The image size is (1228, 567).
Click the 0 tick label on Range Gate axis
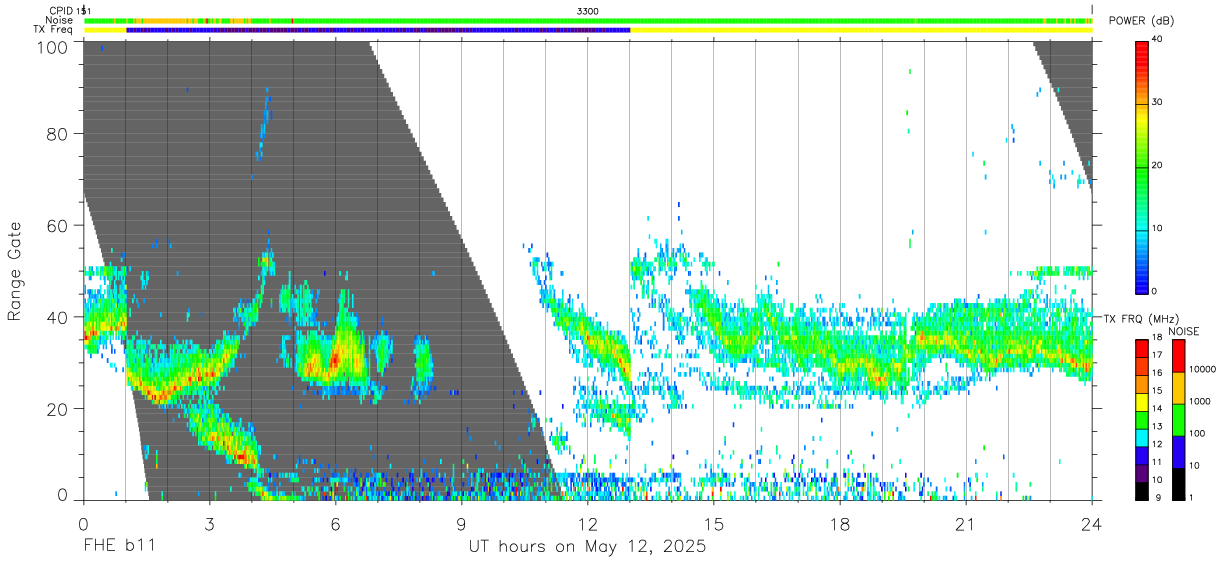coord(62,495)
